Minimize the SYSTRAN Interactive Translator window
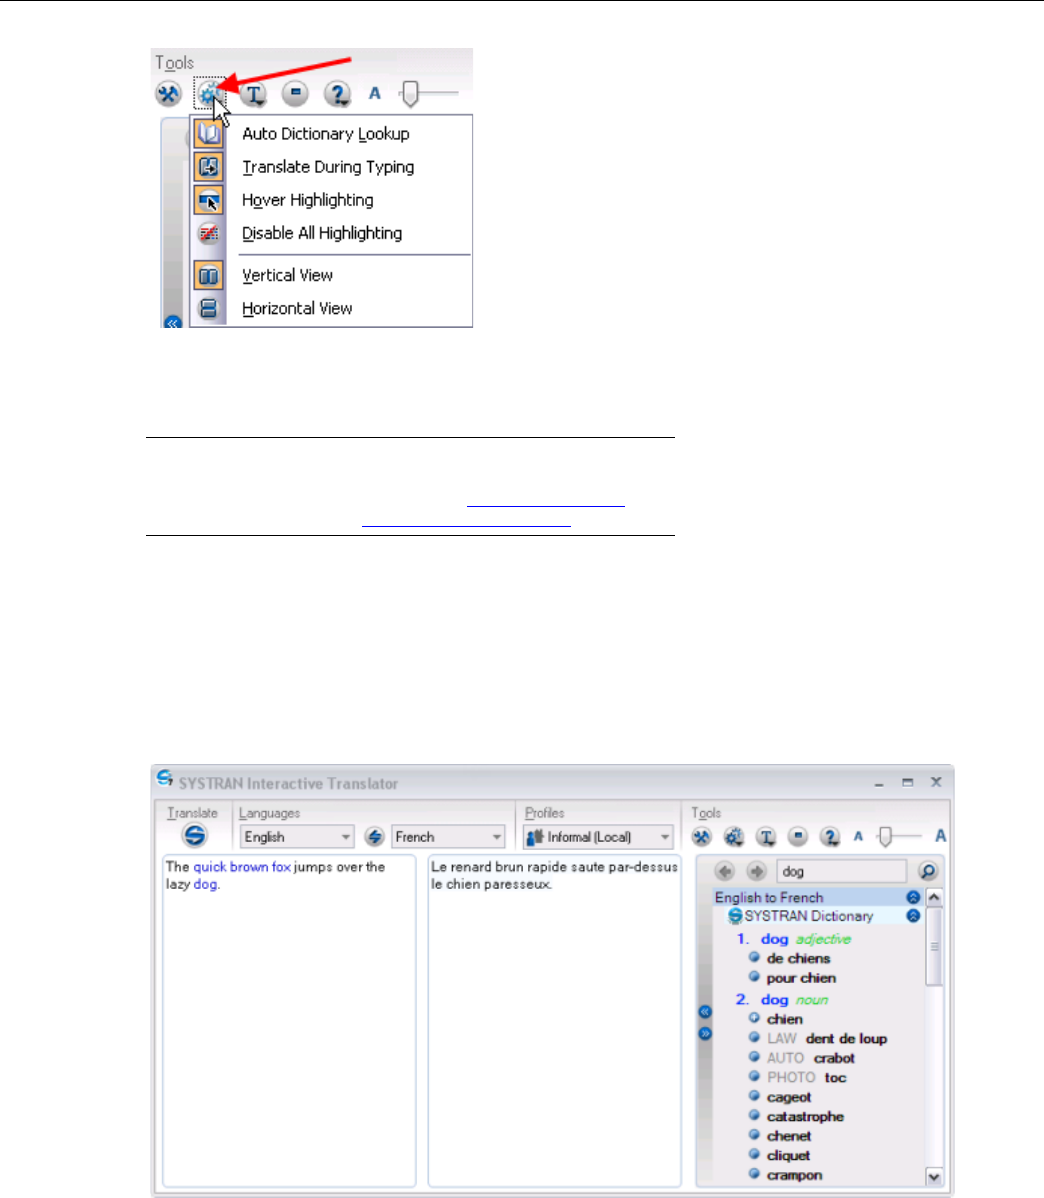 (879, 783)
